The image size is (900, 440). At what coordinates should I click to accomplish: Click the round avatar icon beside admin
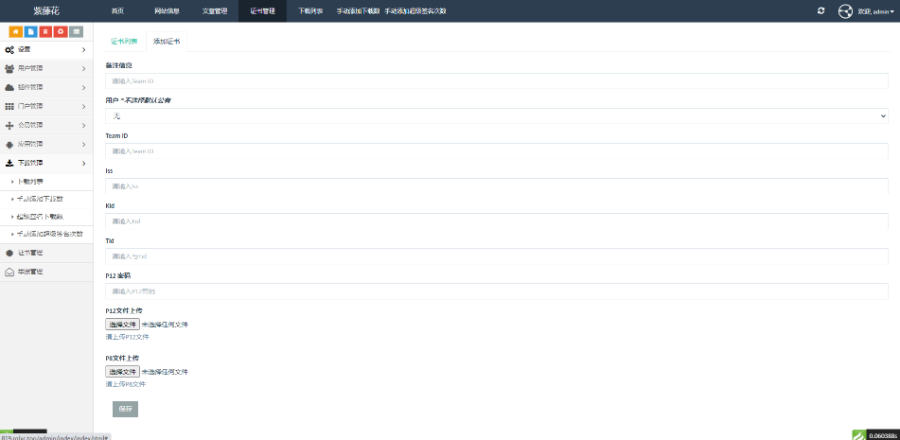coord(845,11)
